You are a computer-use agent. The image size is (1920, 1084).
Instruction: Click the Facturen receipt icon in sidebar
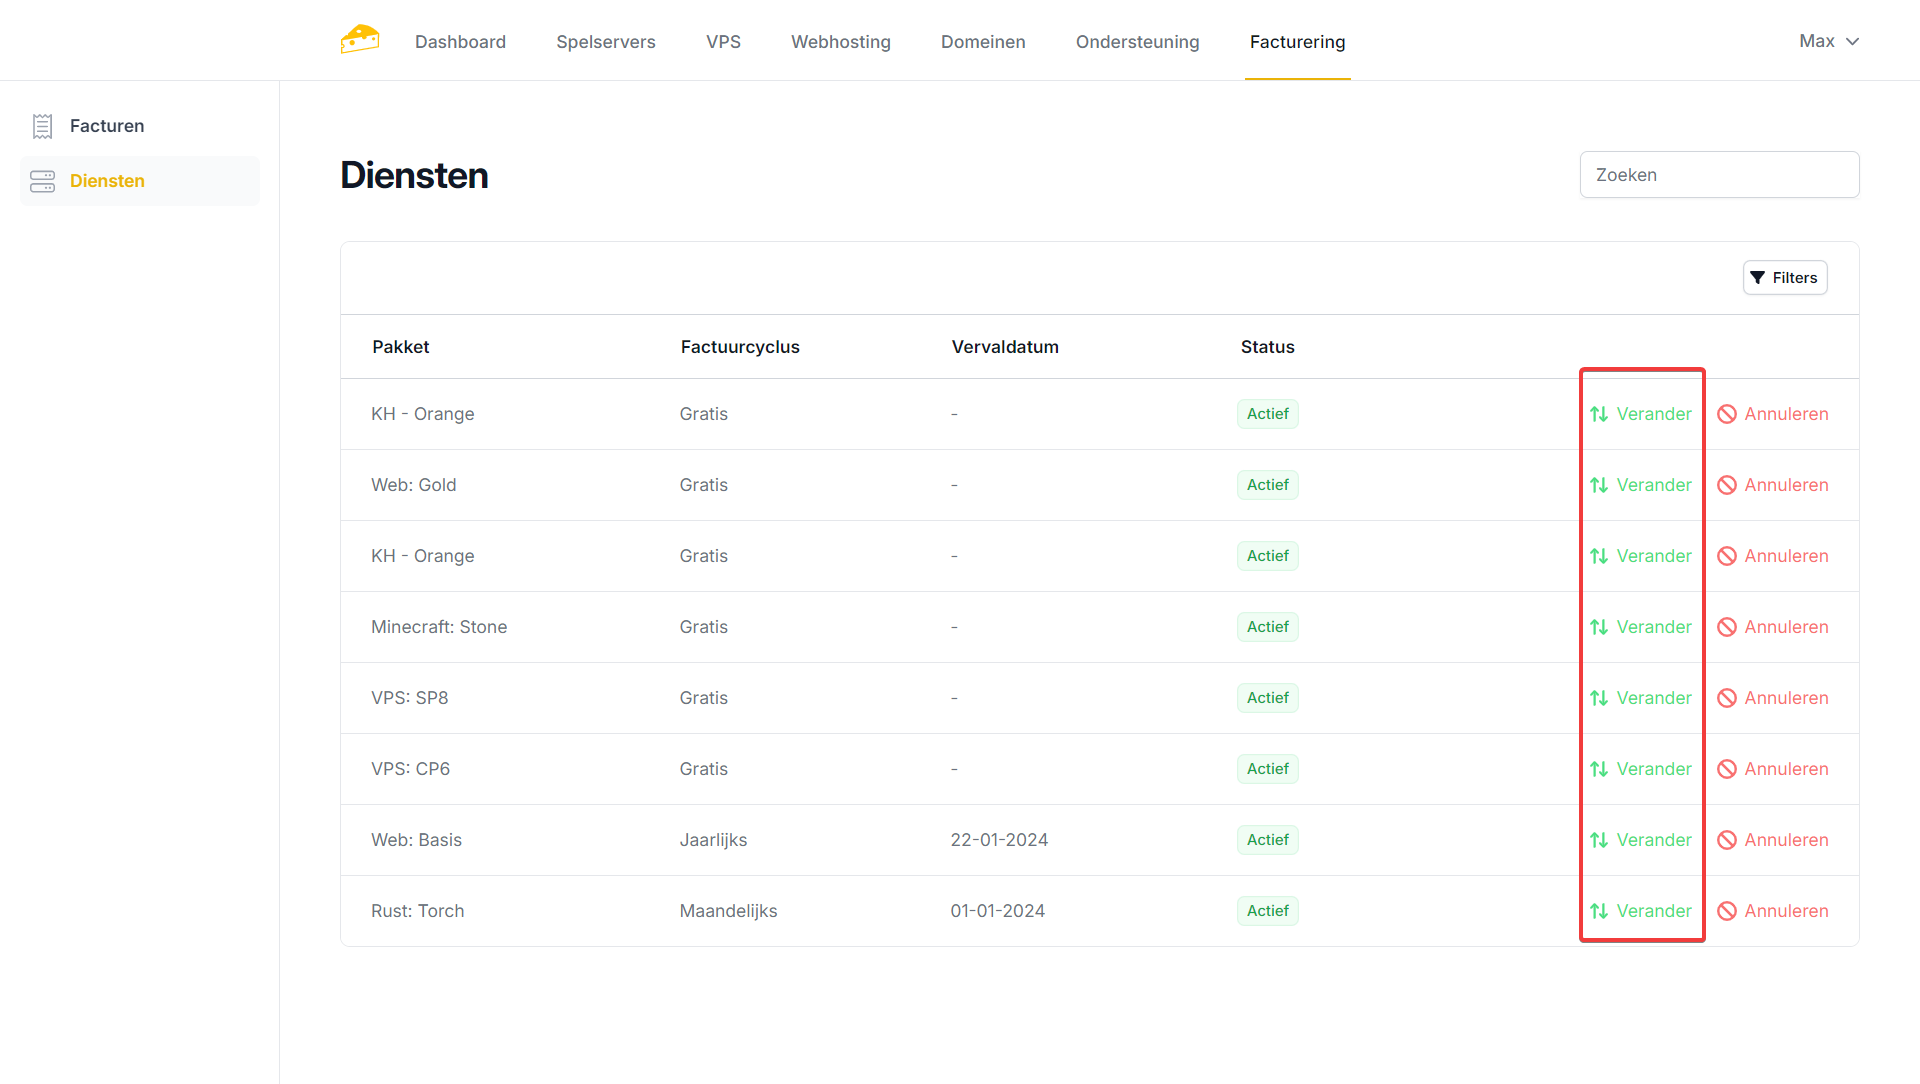click(42, 126)
